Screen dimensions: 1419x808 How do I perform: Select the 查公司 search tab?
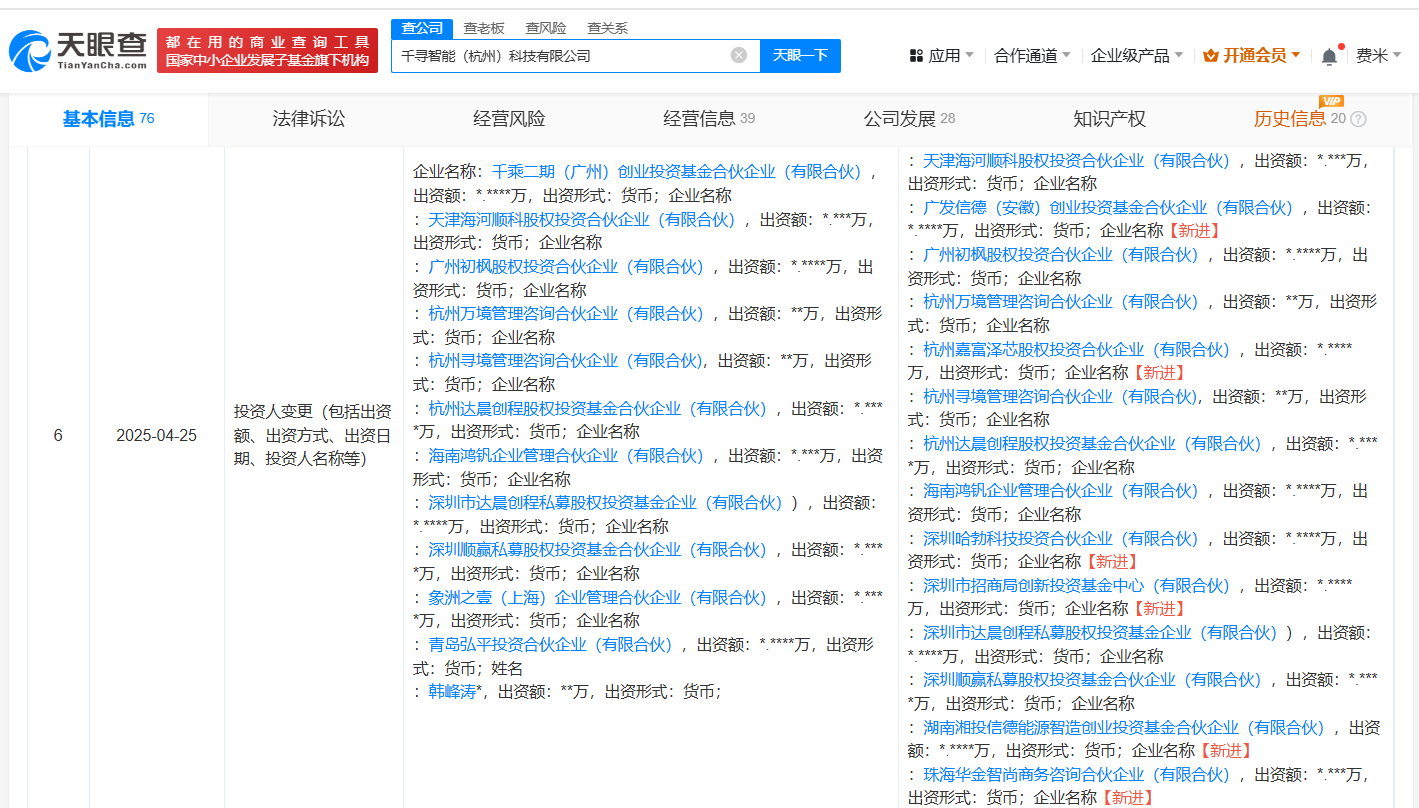click(x=422, y=28)
